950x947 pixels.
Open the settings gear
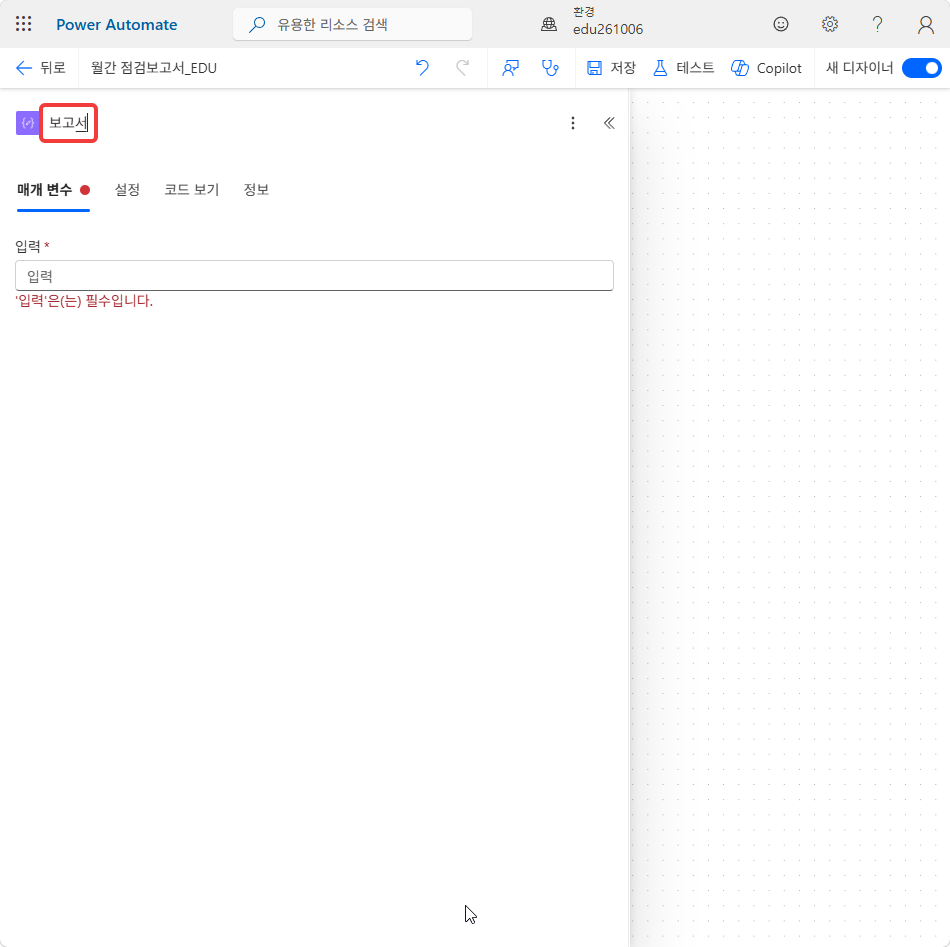point(829,24)
